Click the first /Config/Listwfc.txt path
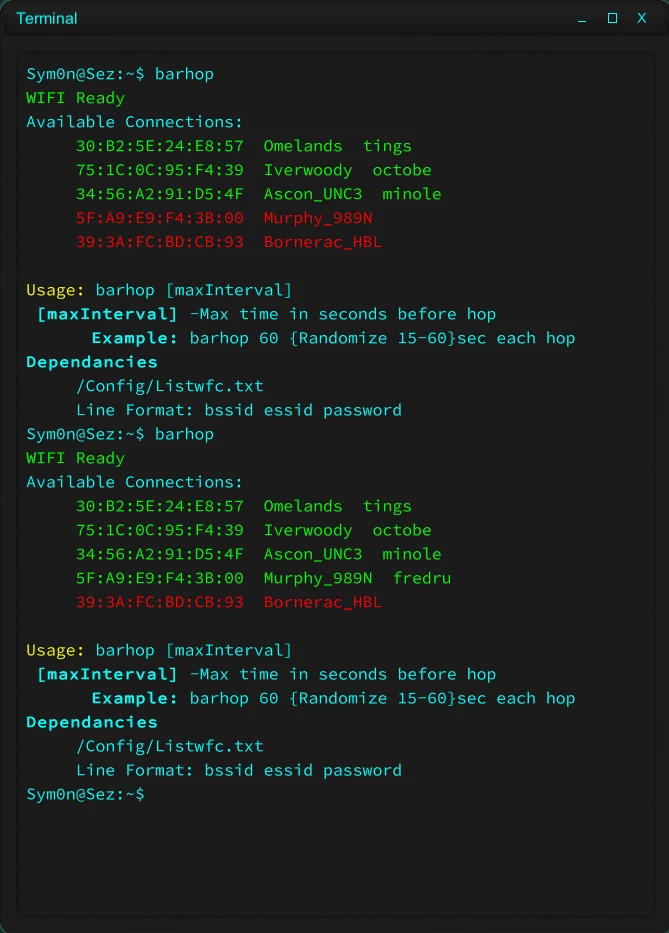Image resolution: width=669 pixels, height=933 pixels. click(170, 386)
